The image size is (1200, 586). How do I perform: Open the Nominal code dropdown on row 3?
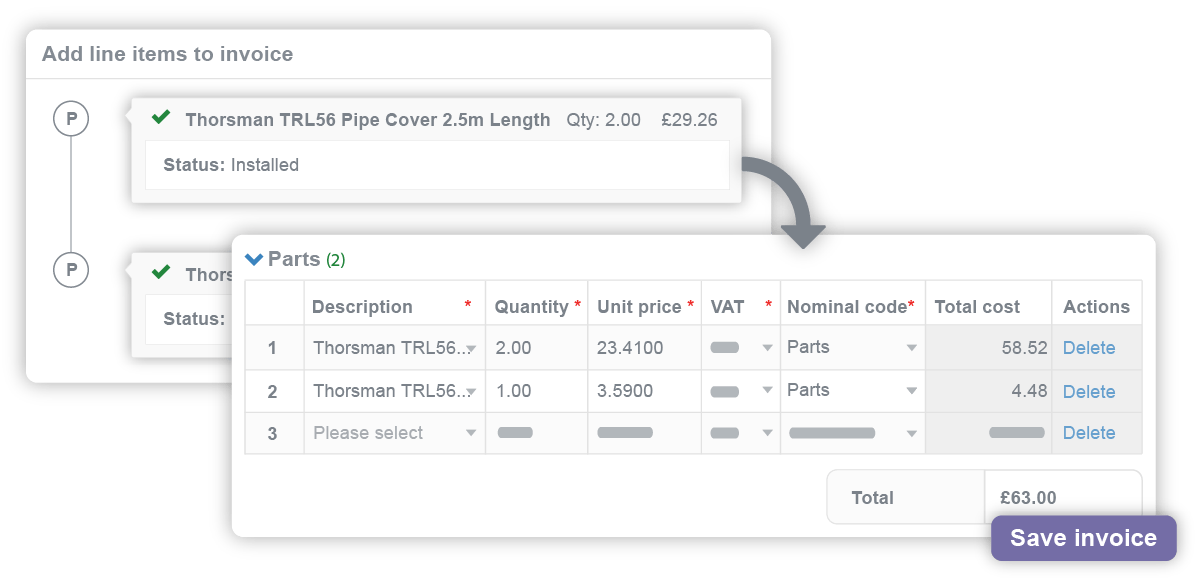pos(851,433)
